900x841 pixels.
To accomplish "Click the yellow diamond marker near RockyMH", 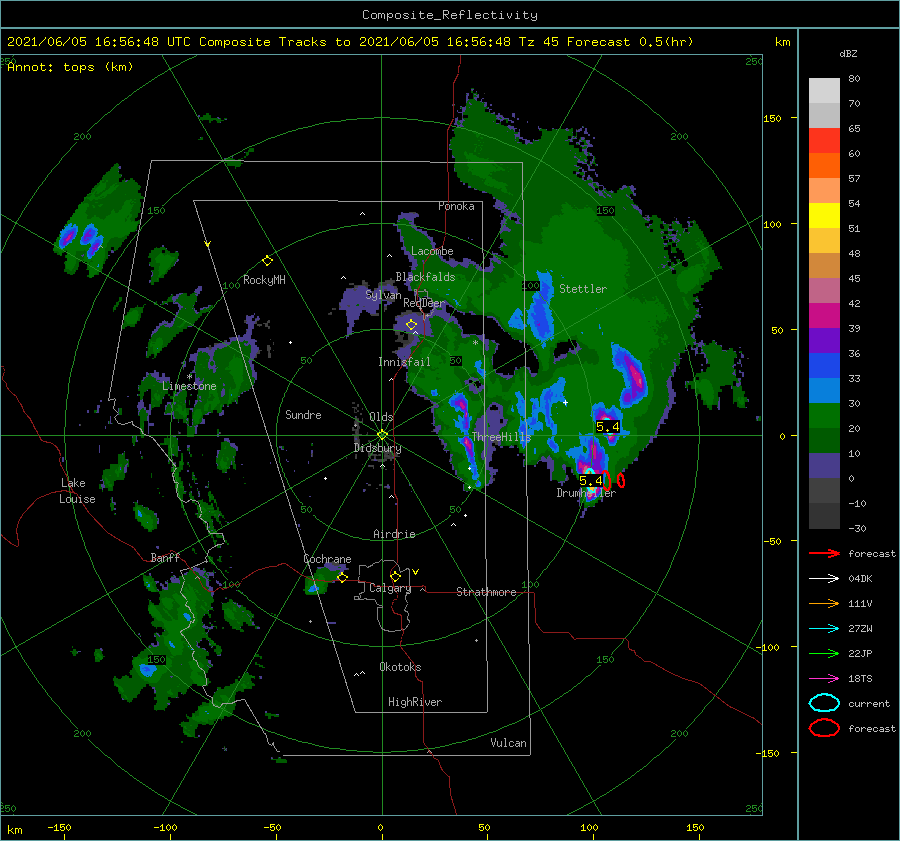I will point(267,261).
